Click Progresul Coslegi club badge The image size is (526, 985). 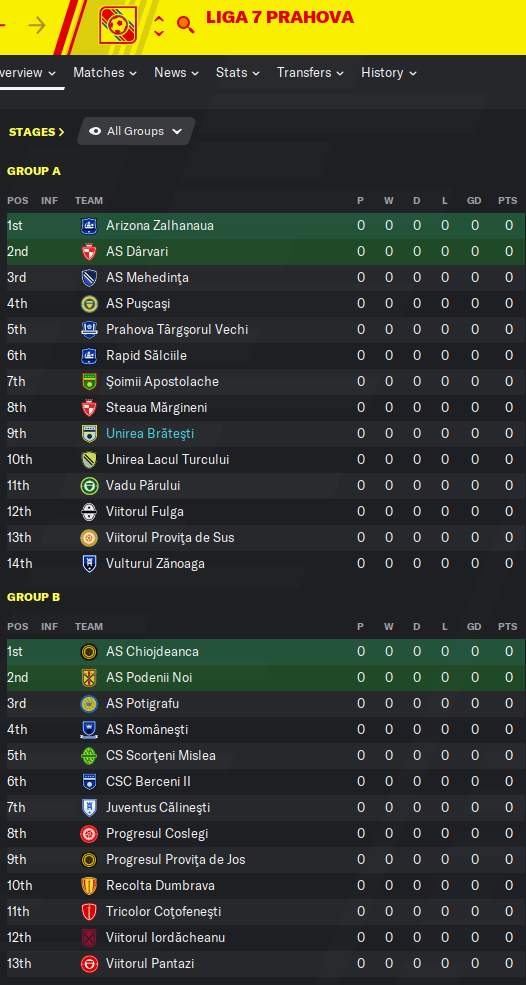89,834
